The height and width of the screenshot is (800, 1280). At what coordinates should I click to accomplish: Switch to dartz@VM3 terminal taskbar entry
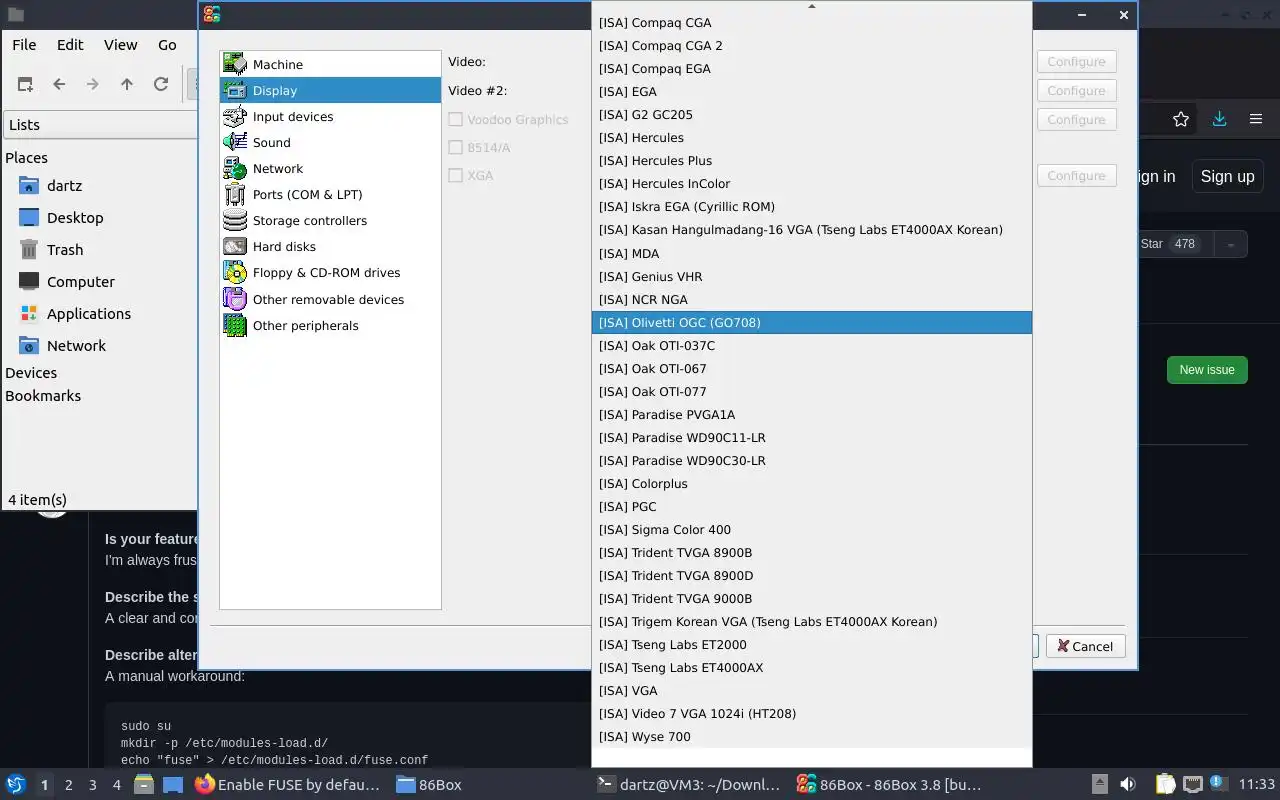point(688,784)
